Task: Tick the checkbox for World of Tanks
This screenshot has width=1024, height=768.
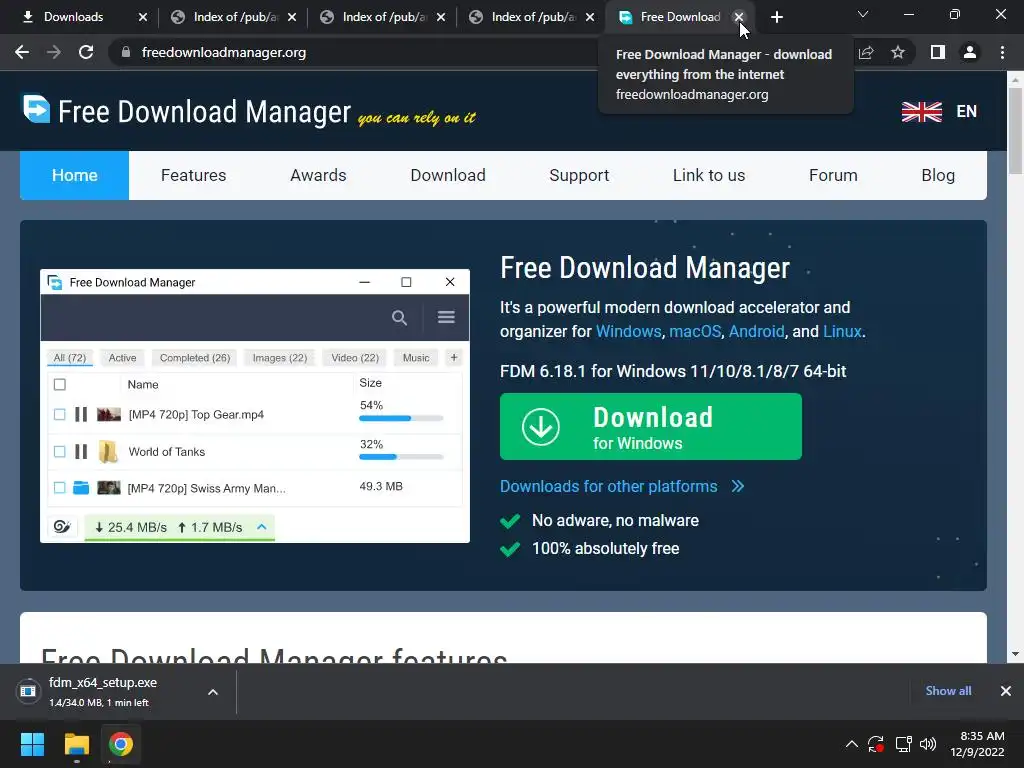Action: [59, 451]
